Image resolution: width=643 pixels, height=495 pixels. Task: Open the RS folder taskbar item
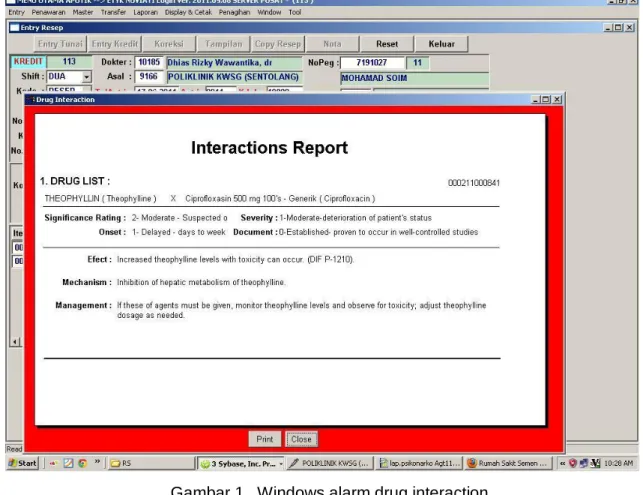coord(150,463)
